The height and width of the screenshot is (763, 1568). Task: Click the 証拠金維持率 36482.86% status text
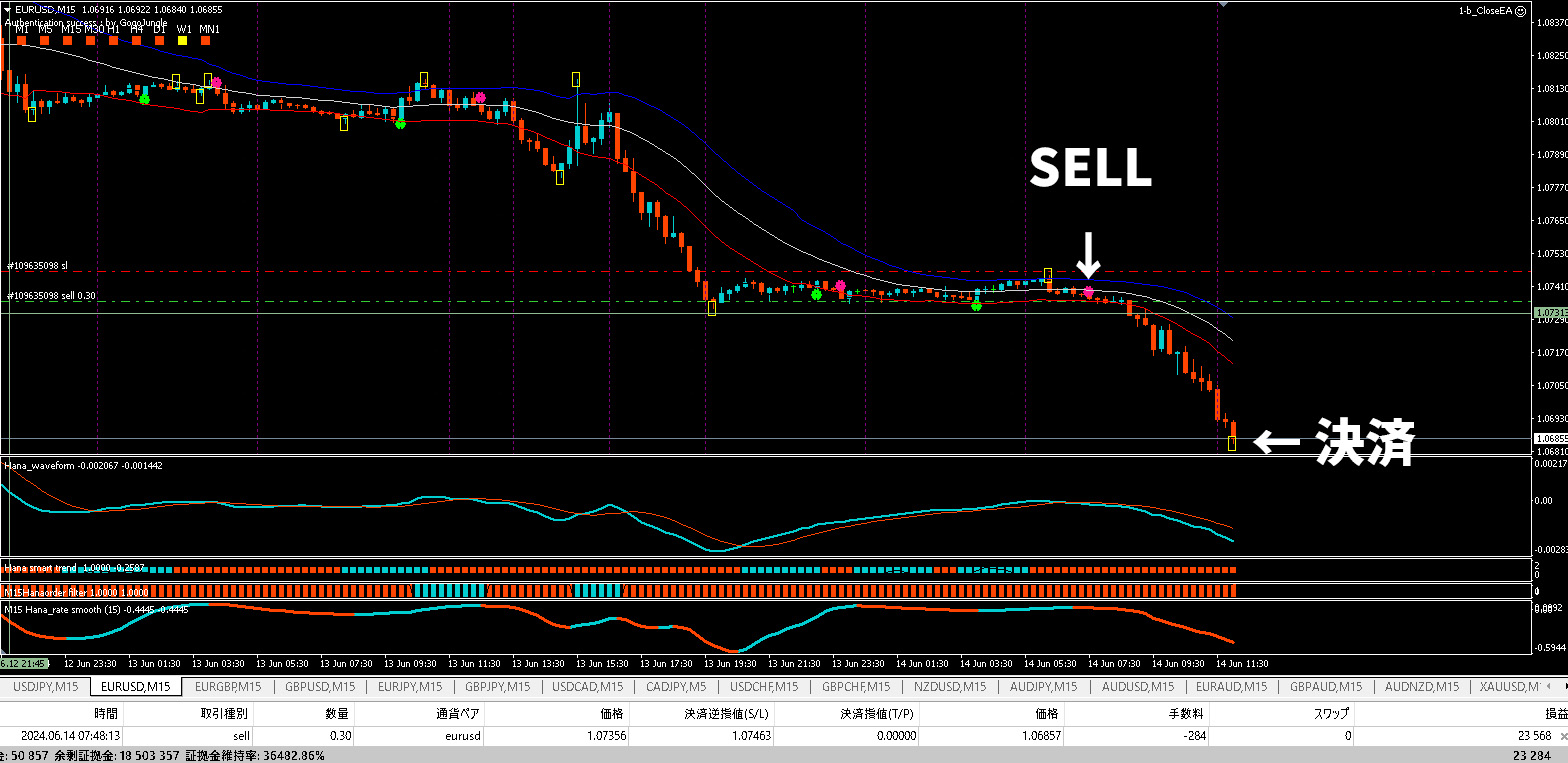[x=255, y=755]
